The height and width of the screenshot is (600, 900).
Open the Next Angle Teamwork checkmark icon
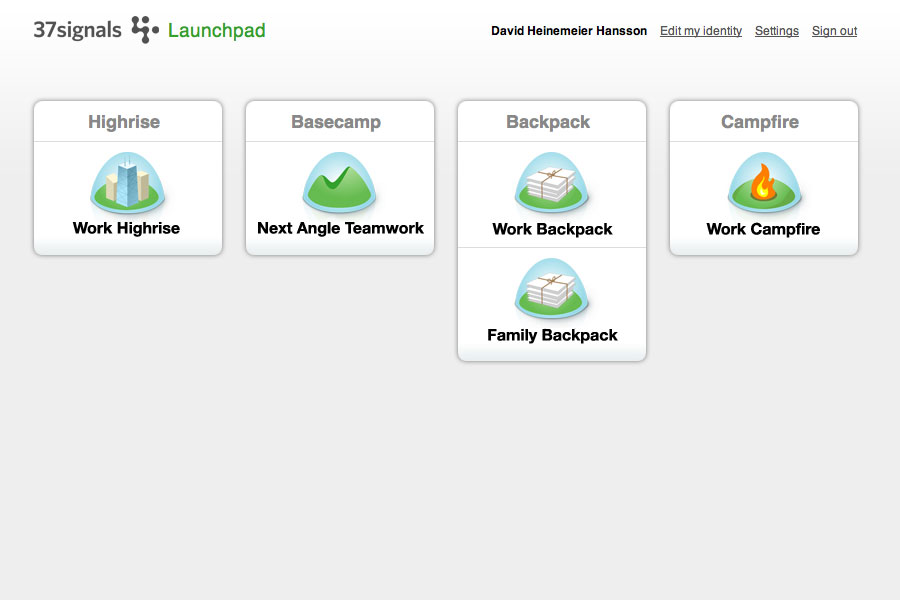pos(339,182)
